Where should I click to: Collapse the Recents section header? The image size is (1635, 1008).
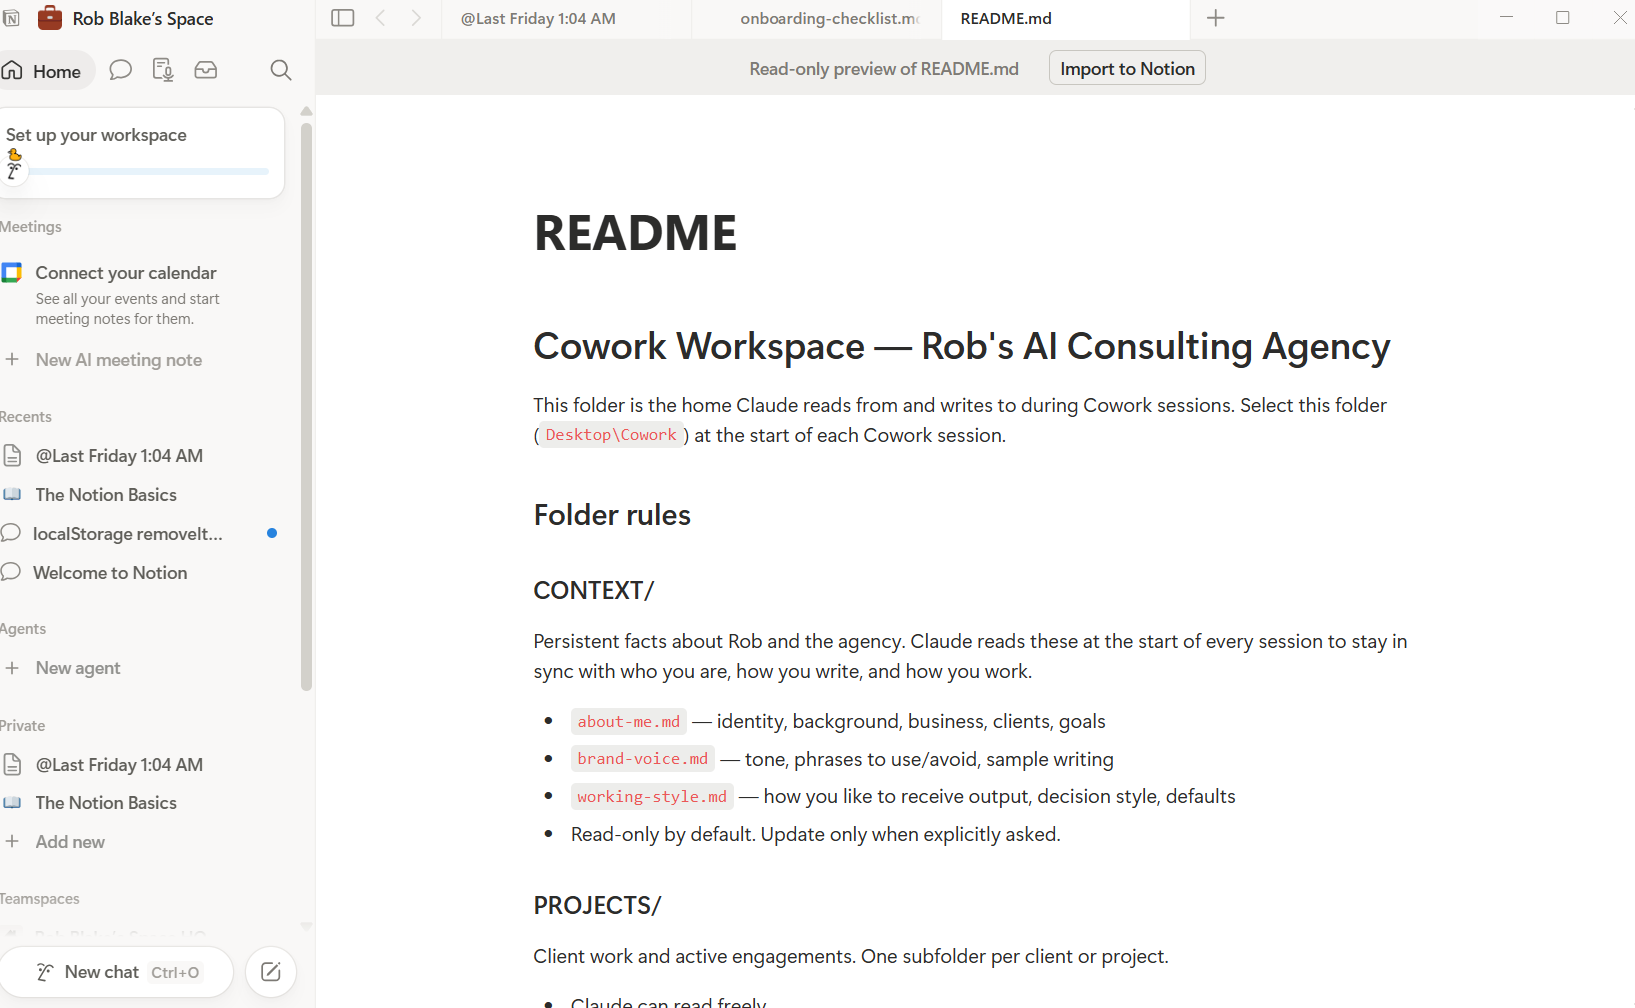[26, 417]
